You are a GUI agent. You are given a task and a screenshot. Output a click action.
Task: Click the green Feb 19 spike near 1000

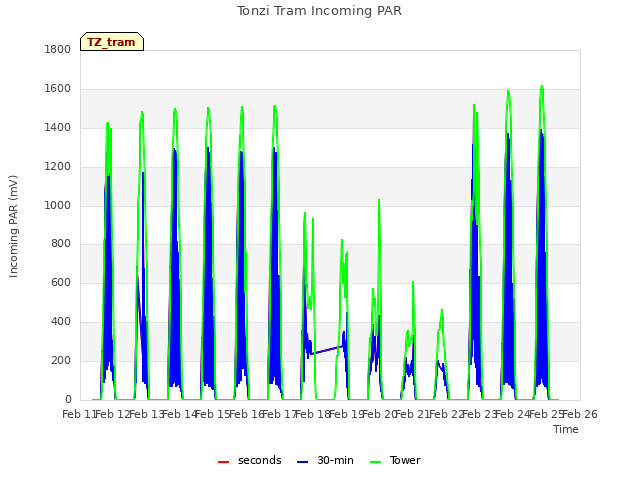tap(379, 201)
